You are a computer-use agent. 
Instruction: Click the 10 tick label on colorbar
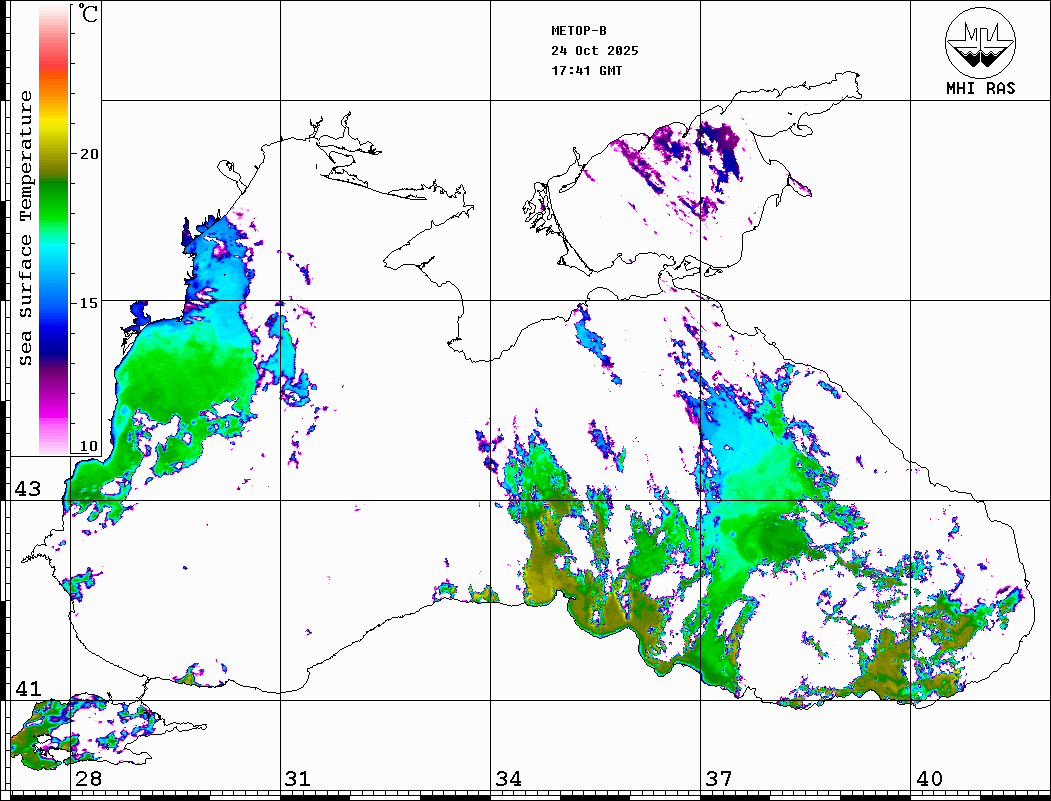click(90, 446)
